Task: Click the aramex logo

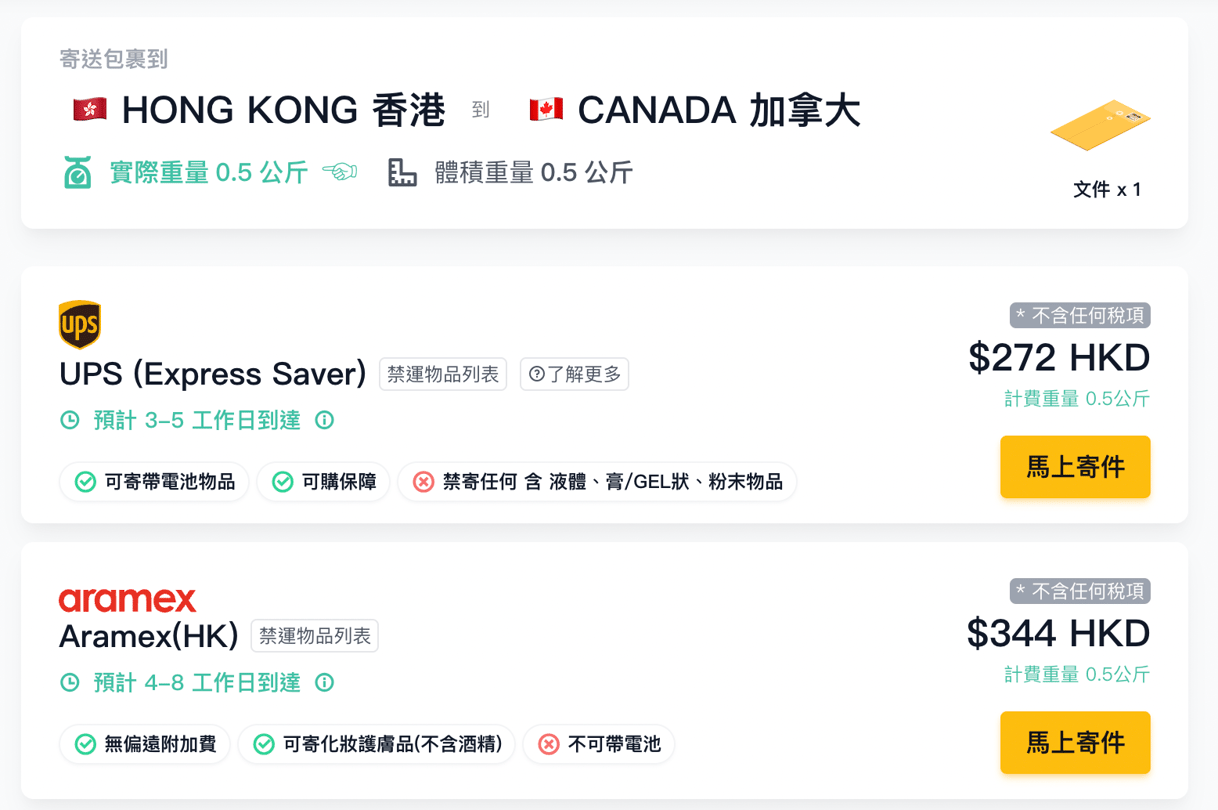Action: coord(127,599)
